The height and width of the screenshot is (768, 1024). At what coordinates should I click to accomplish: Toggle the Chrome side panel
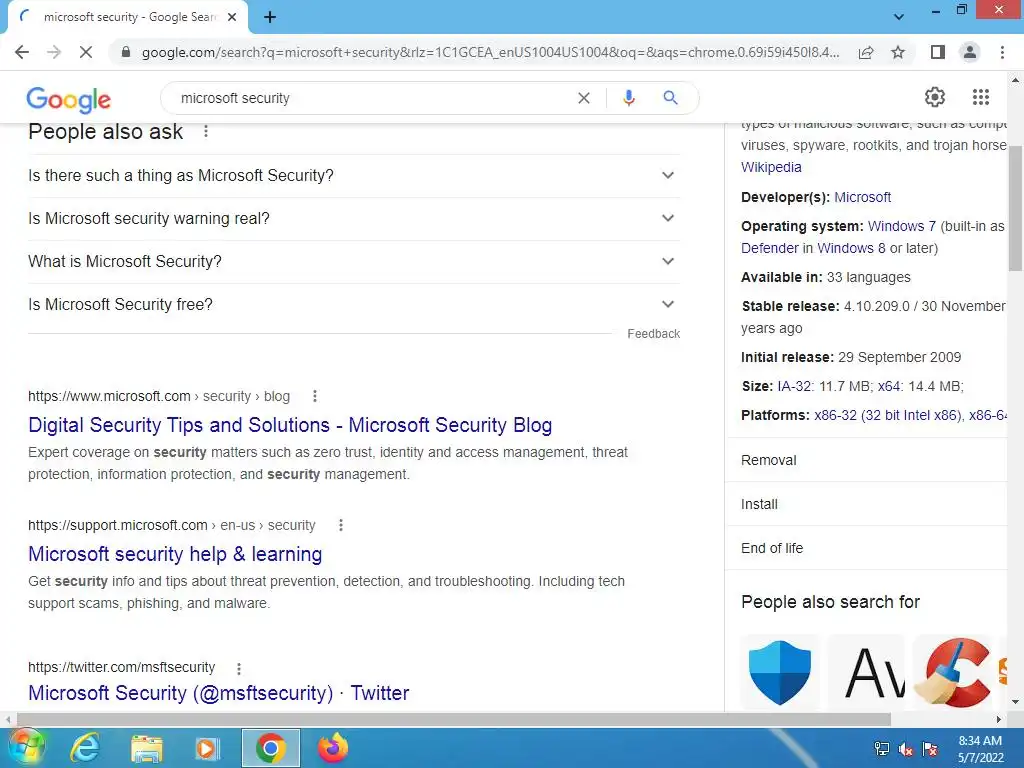pyautogui.click(x=938, y=52)
